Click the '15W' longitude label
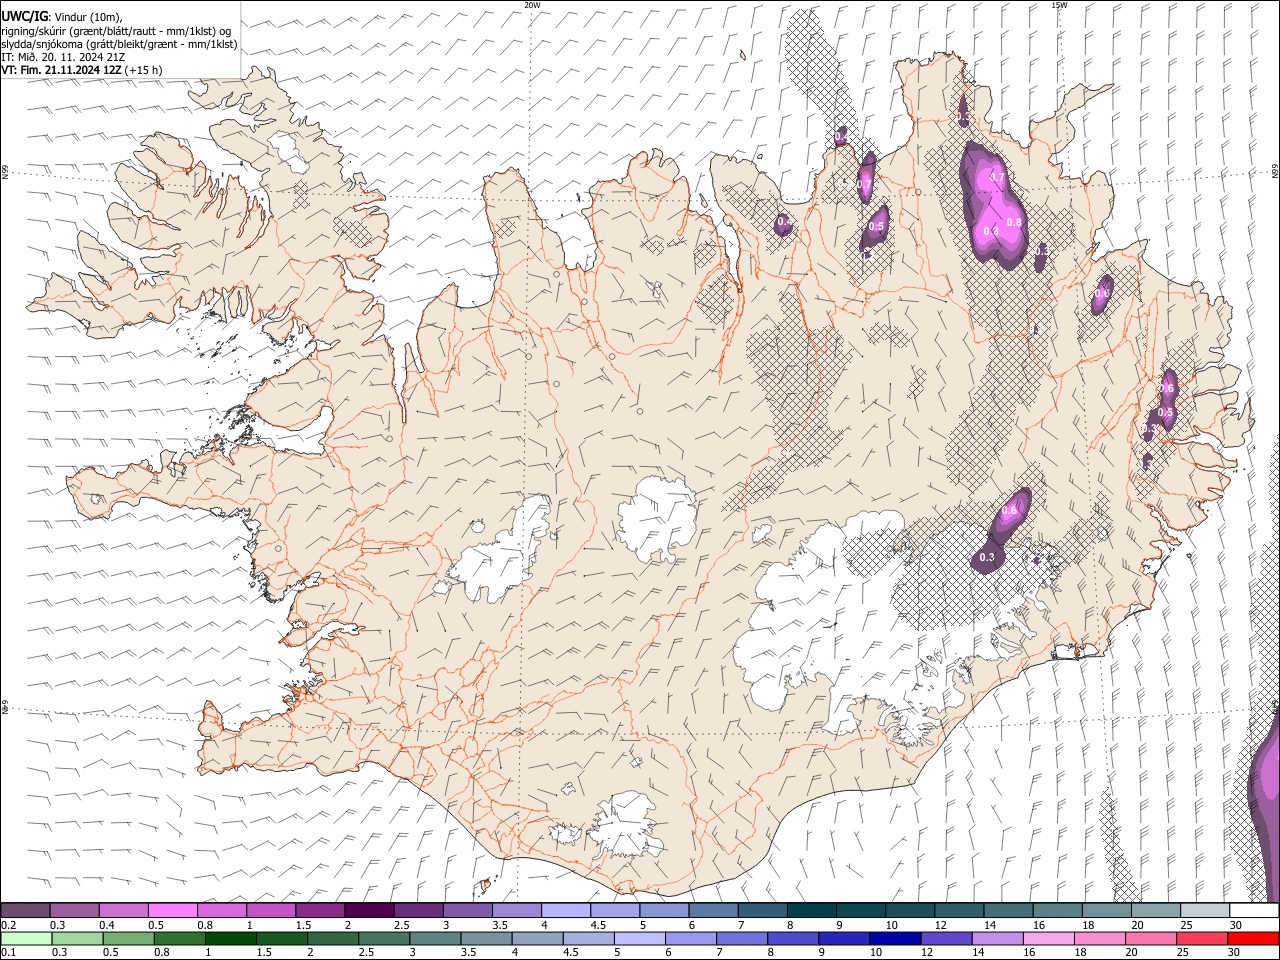1280x960 pixels. (x=1059, y=5)
